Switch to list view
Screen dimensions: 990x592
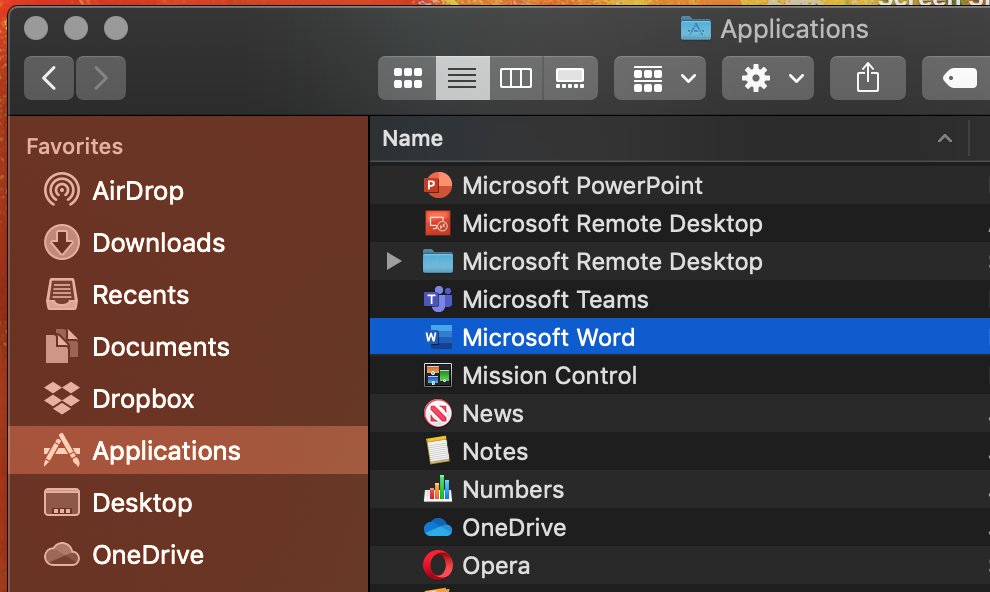pyautogui.click(x=462, y=78)
